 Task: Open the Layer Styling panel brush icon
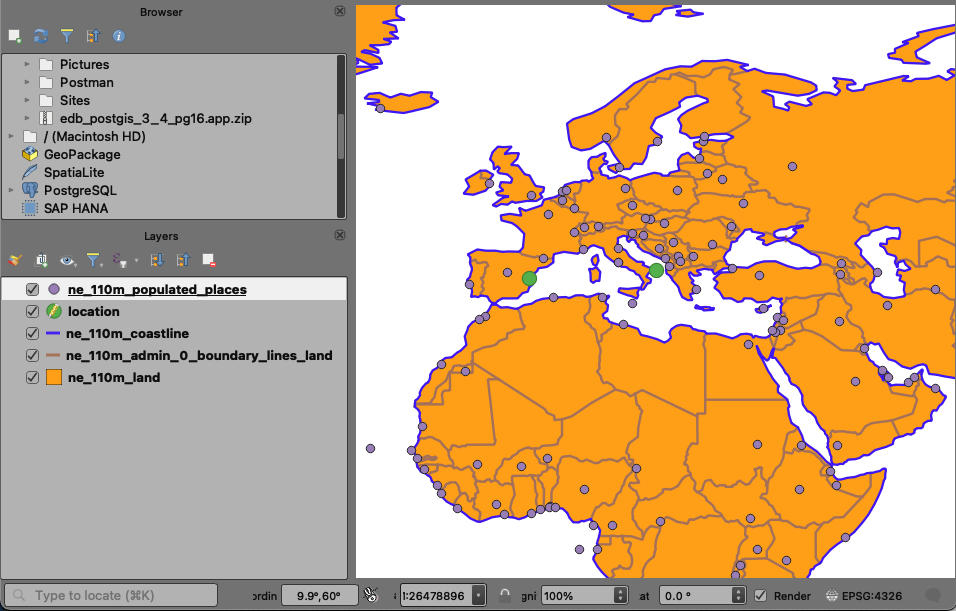15,260
